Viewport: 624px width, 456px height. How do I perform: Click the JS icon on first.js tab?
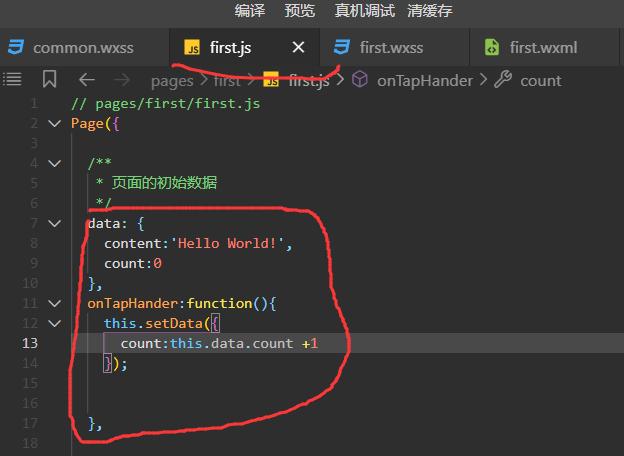[192, 47]
